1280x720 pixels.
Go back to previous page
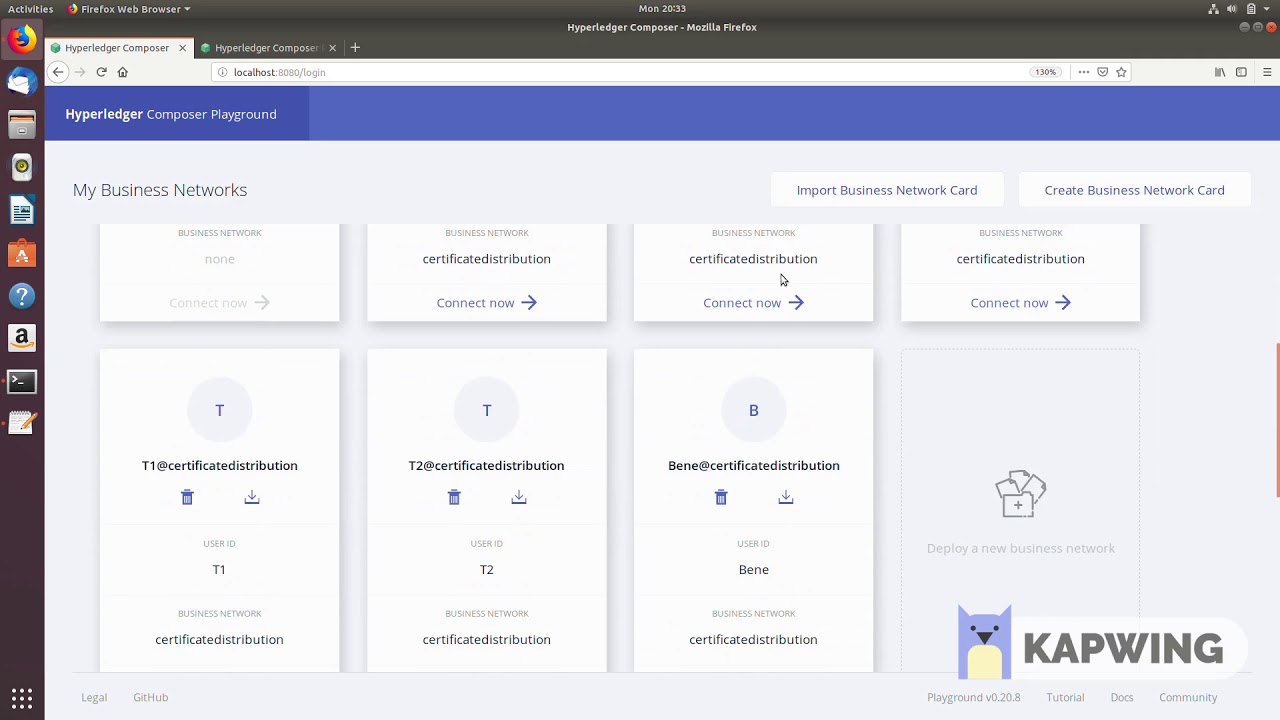click(58, 72)
